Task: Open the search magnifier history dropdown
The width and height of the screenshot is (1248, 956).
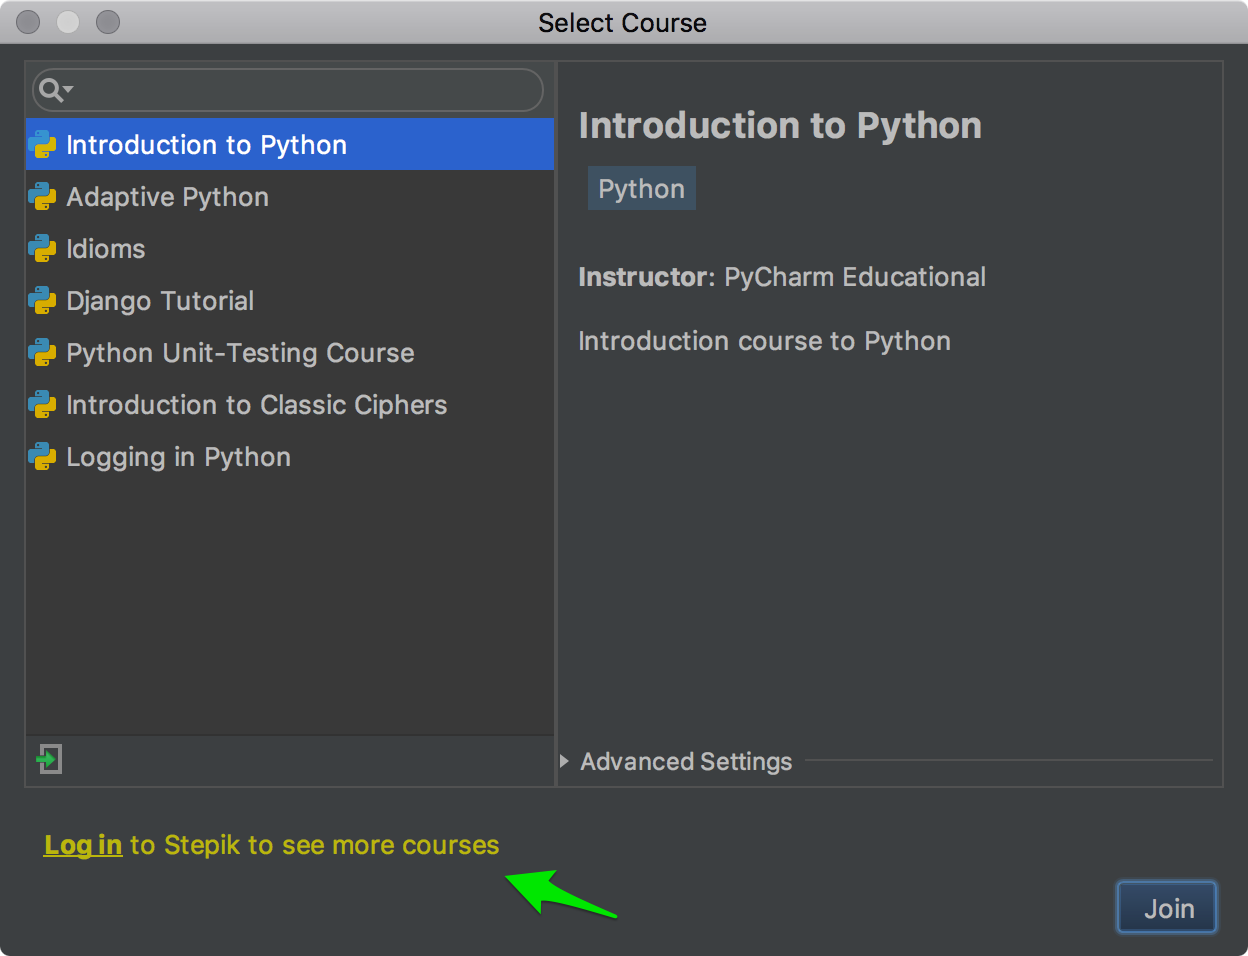Action: click(x=56, y=90)
